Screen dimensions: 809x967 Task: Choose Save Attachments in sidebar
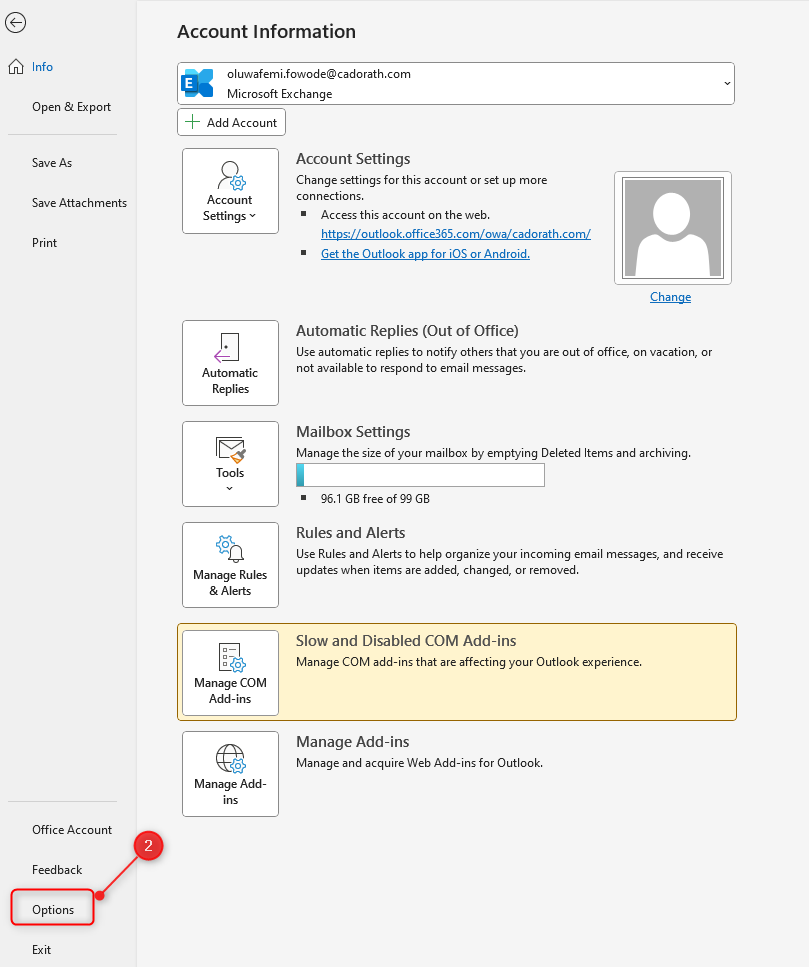(80, 203)
